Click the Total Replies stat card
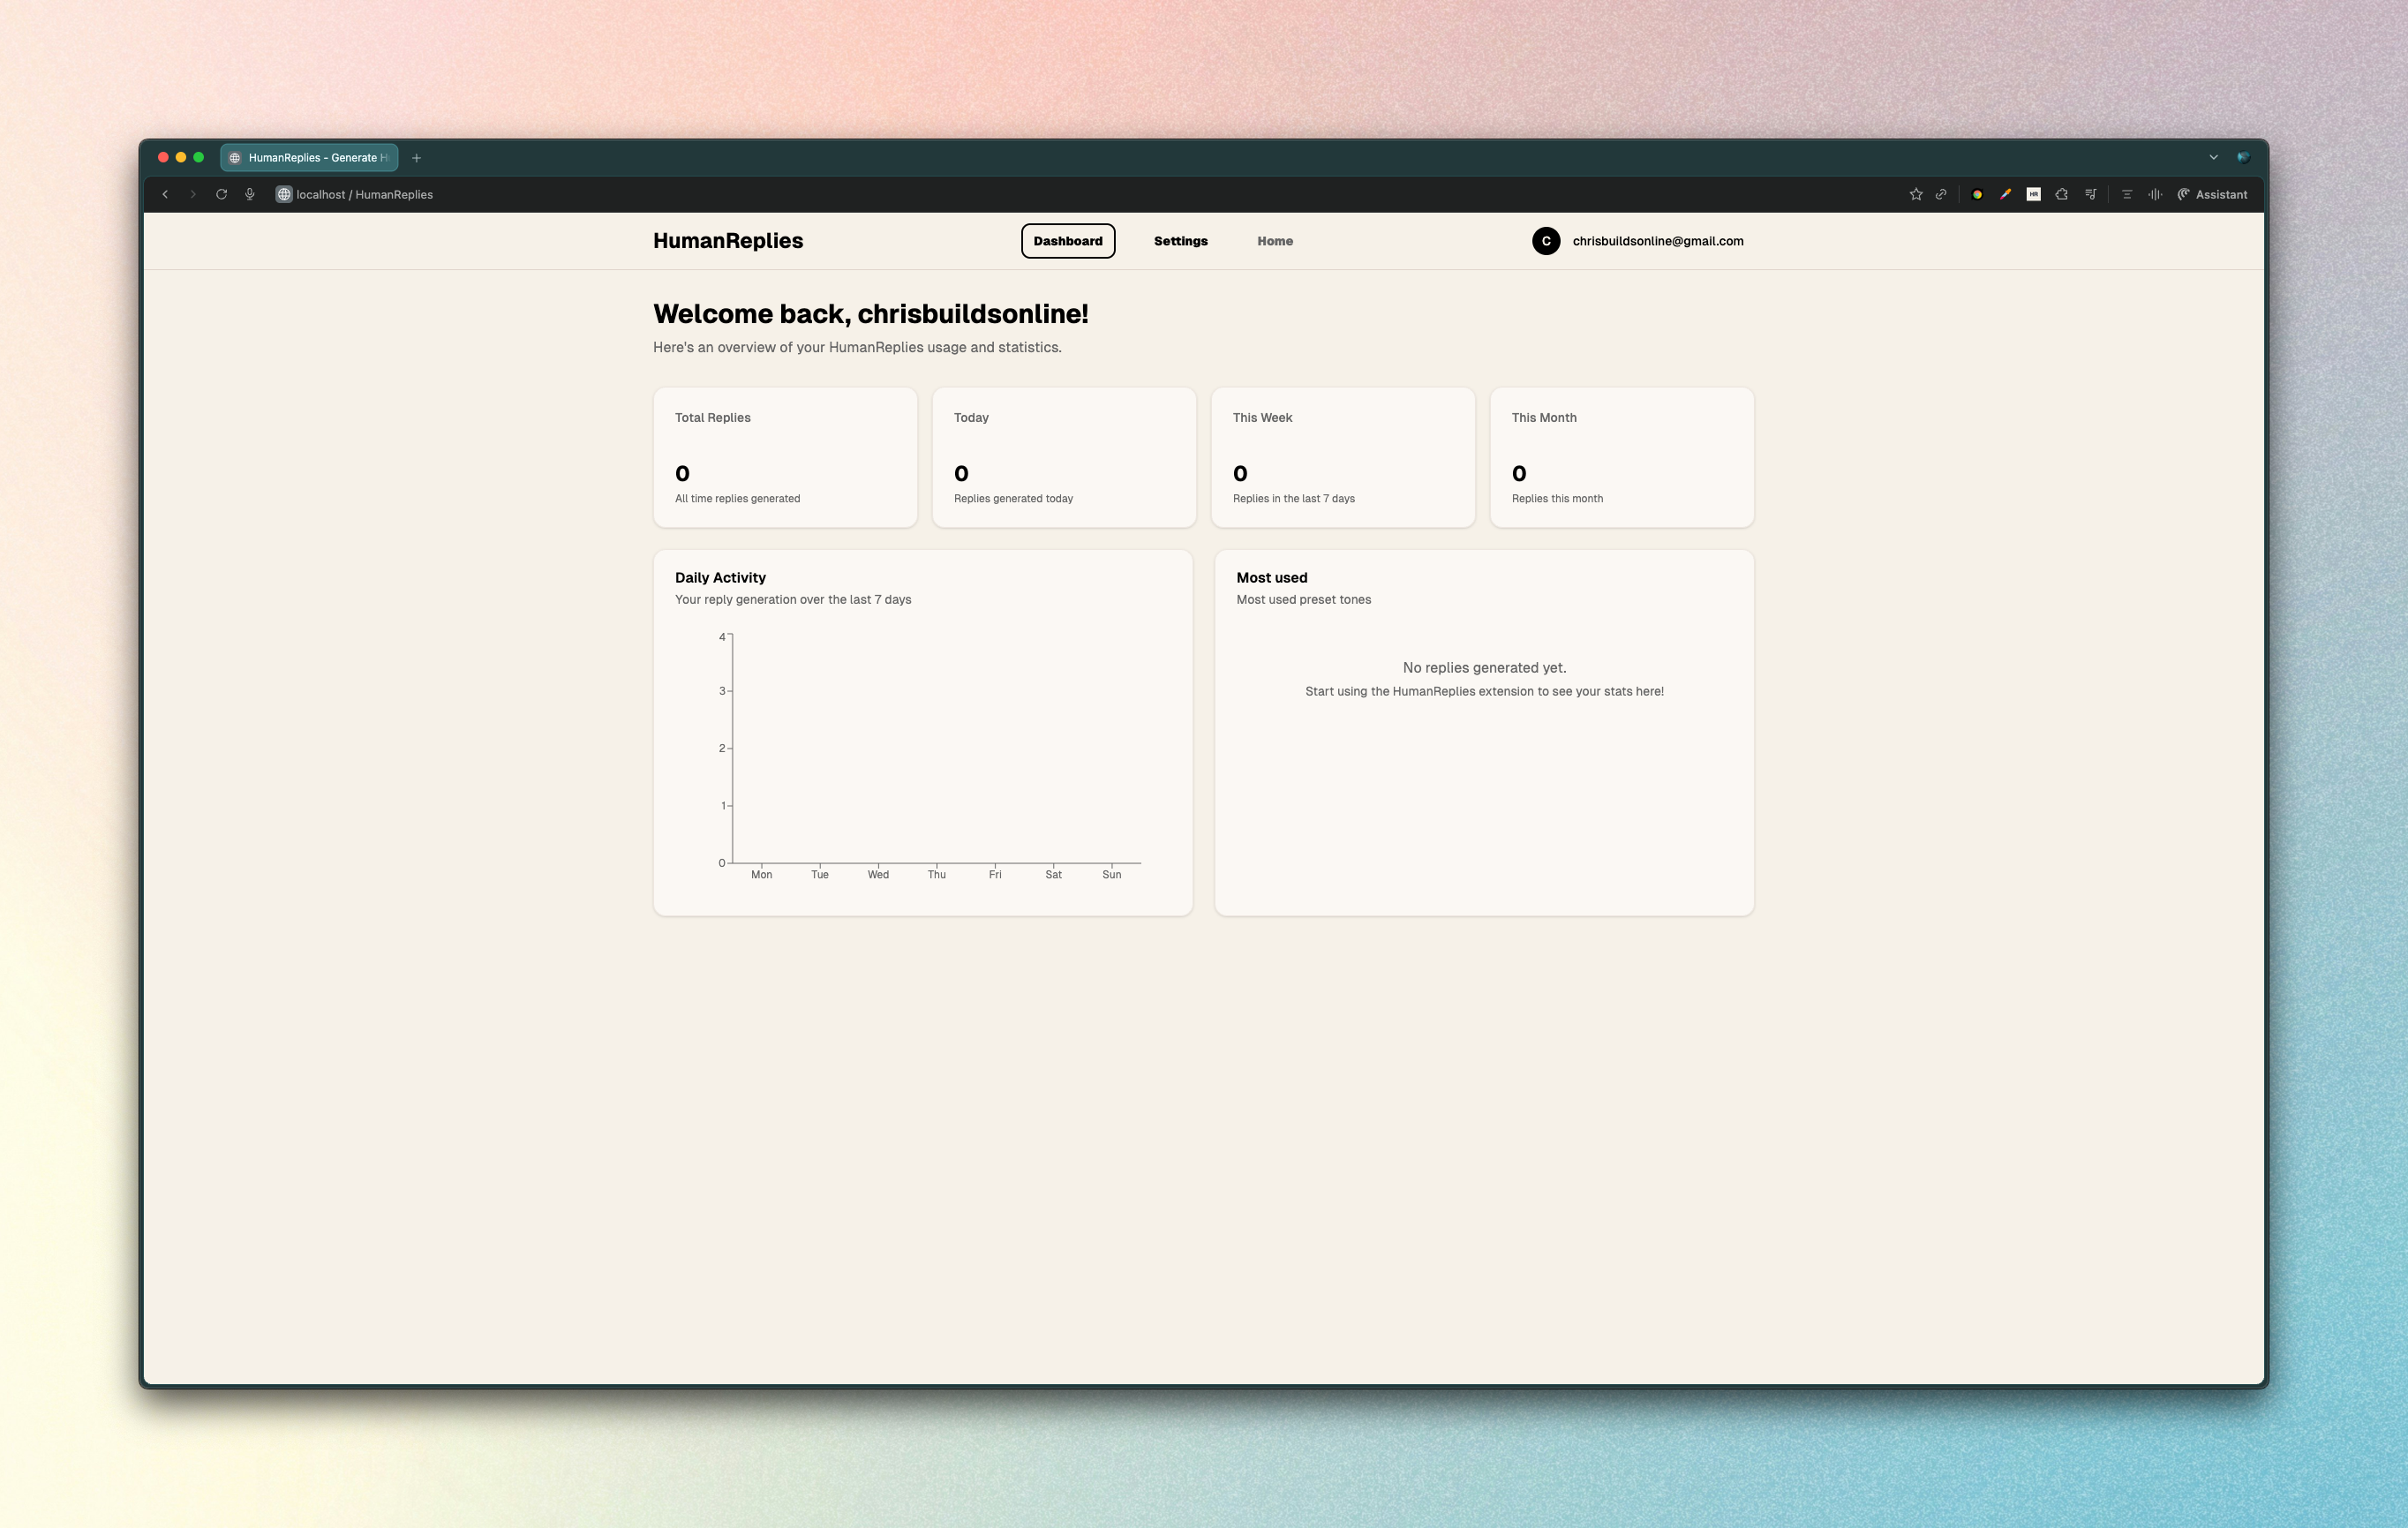This screenshot has width=2408, height=1528. [x=784, y=457]
